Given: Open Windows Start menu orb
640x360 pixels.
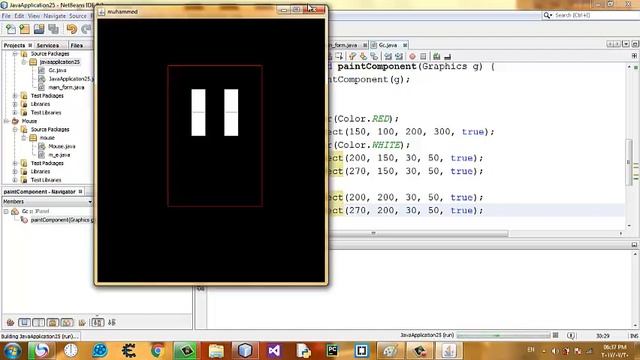Looking at the screenshot, I should click(x=12, y=351).
